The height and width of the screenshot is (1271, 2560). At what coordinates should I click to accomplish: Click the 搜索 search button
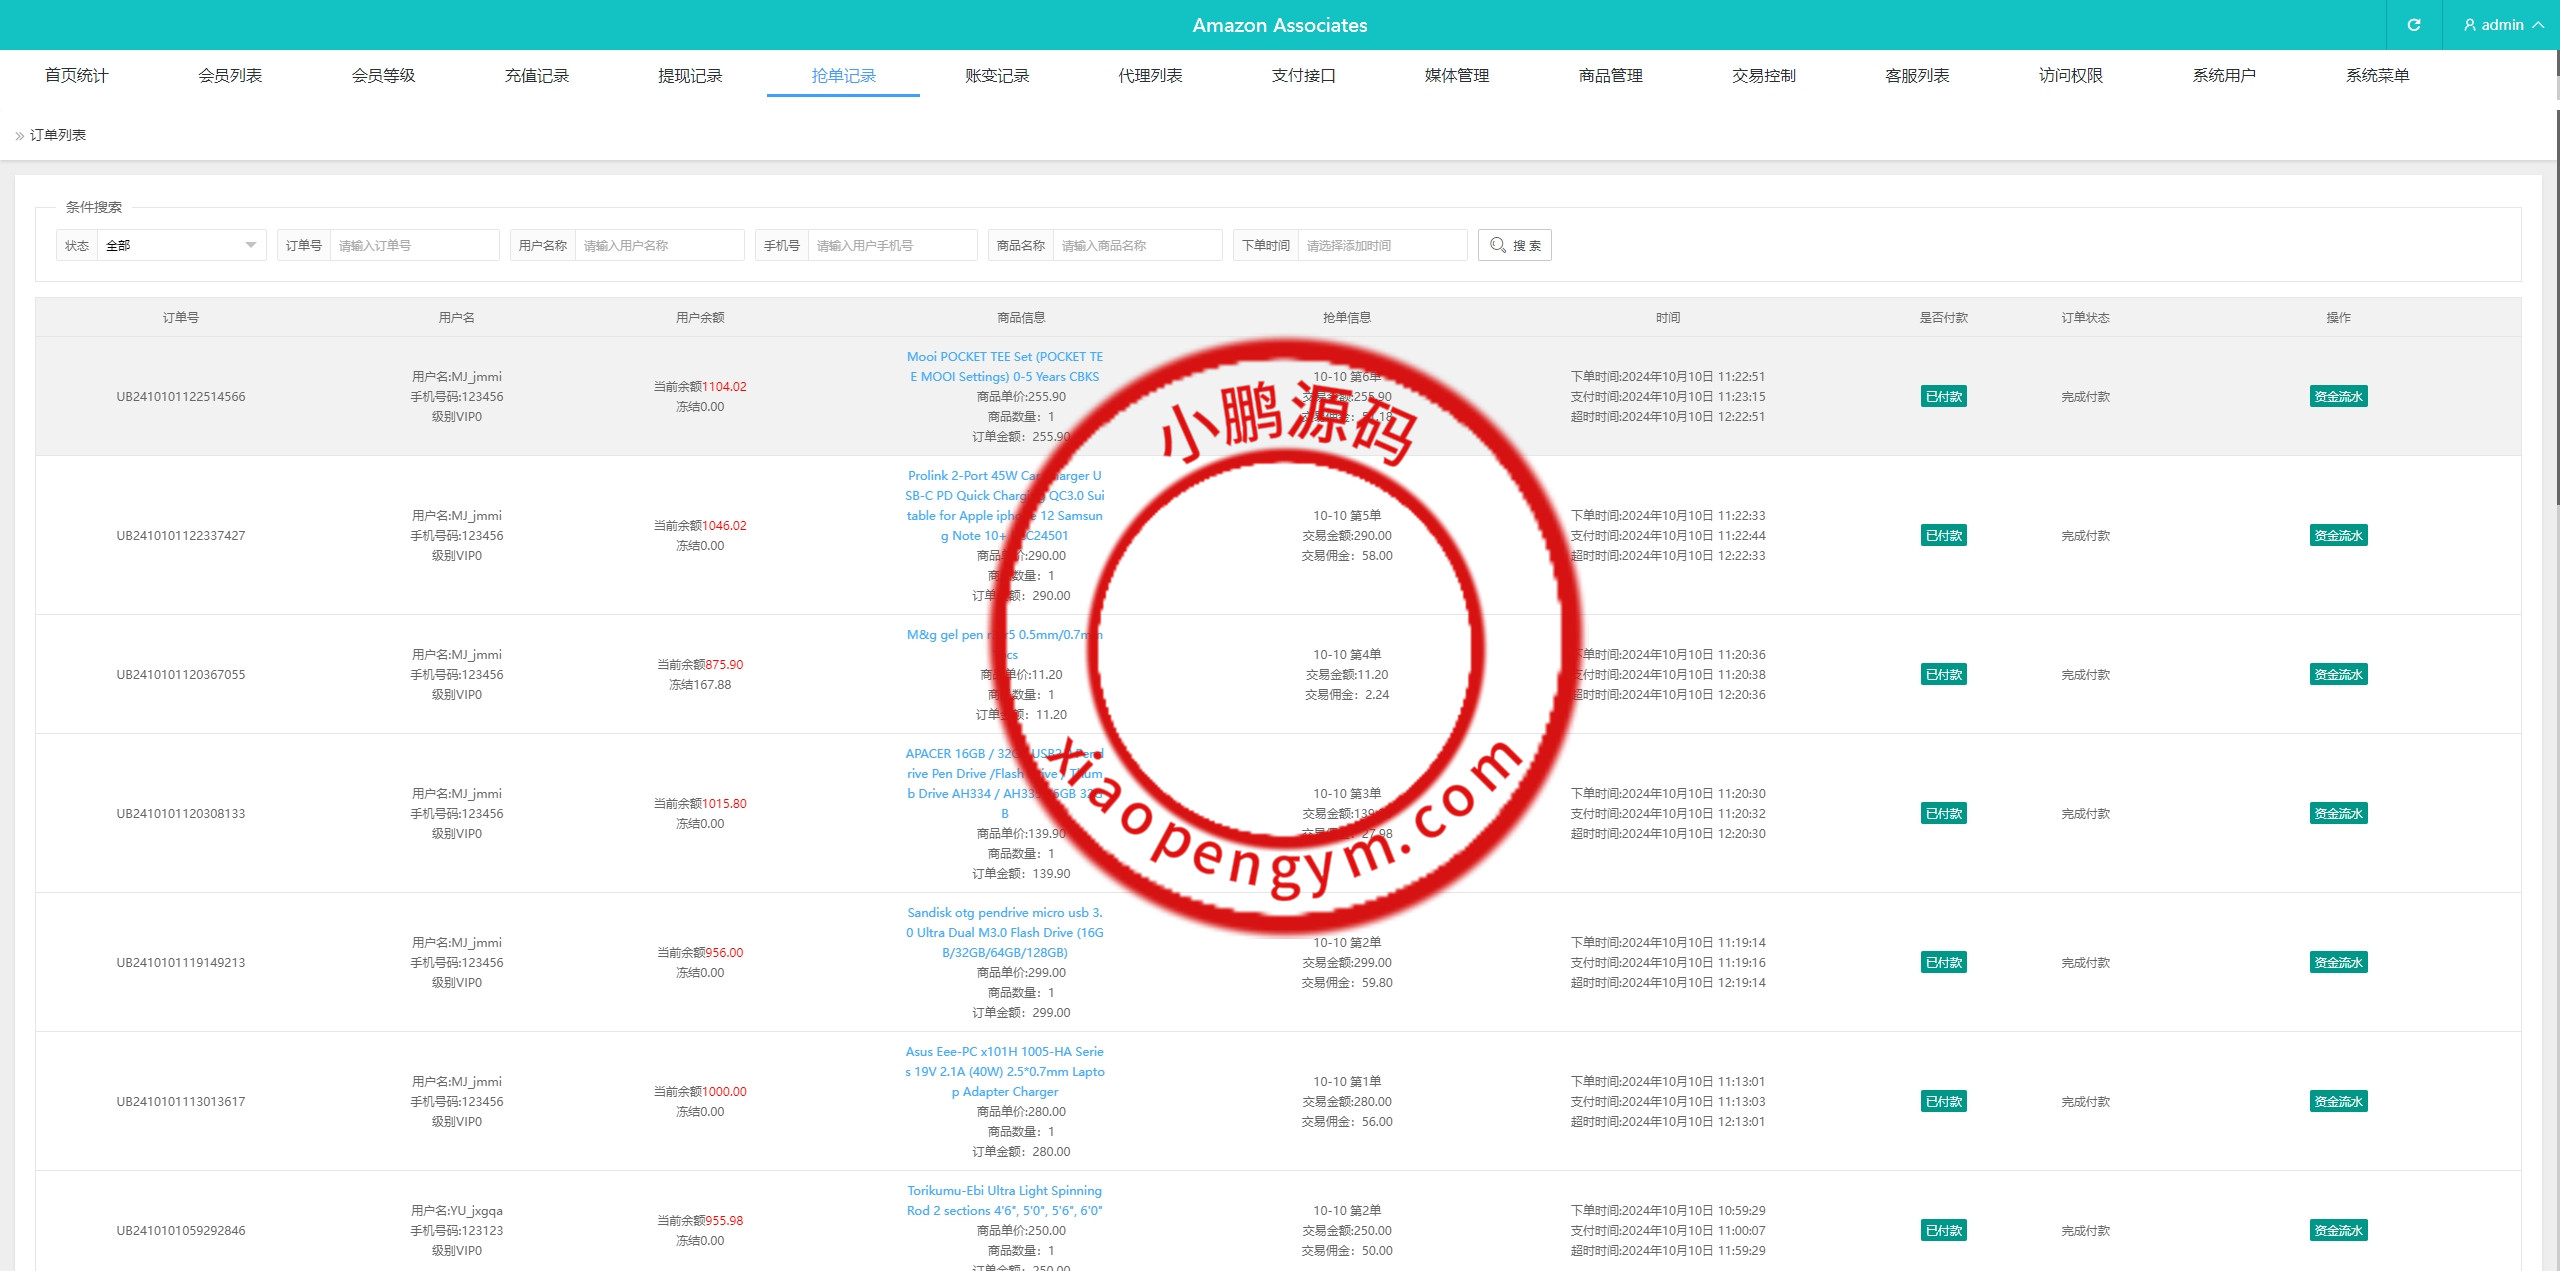point(1514,245)
